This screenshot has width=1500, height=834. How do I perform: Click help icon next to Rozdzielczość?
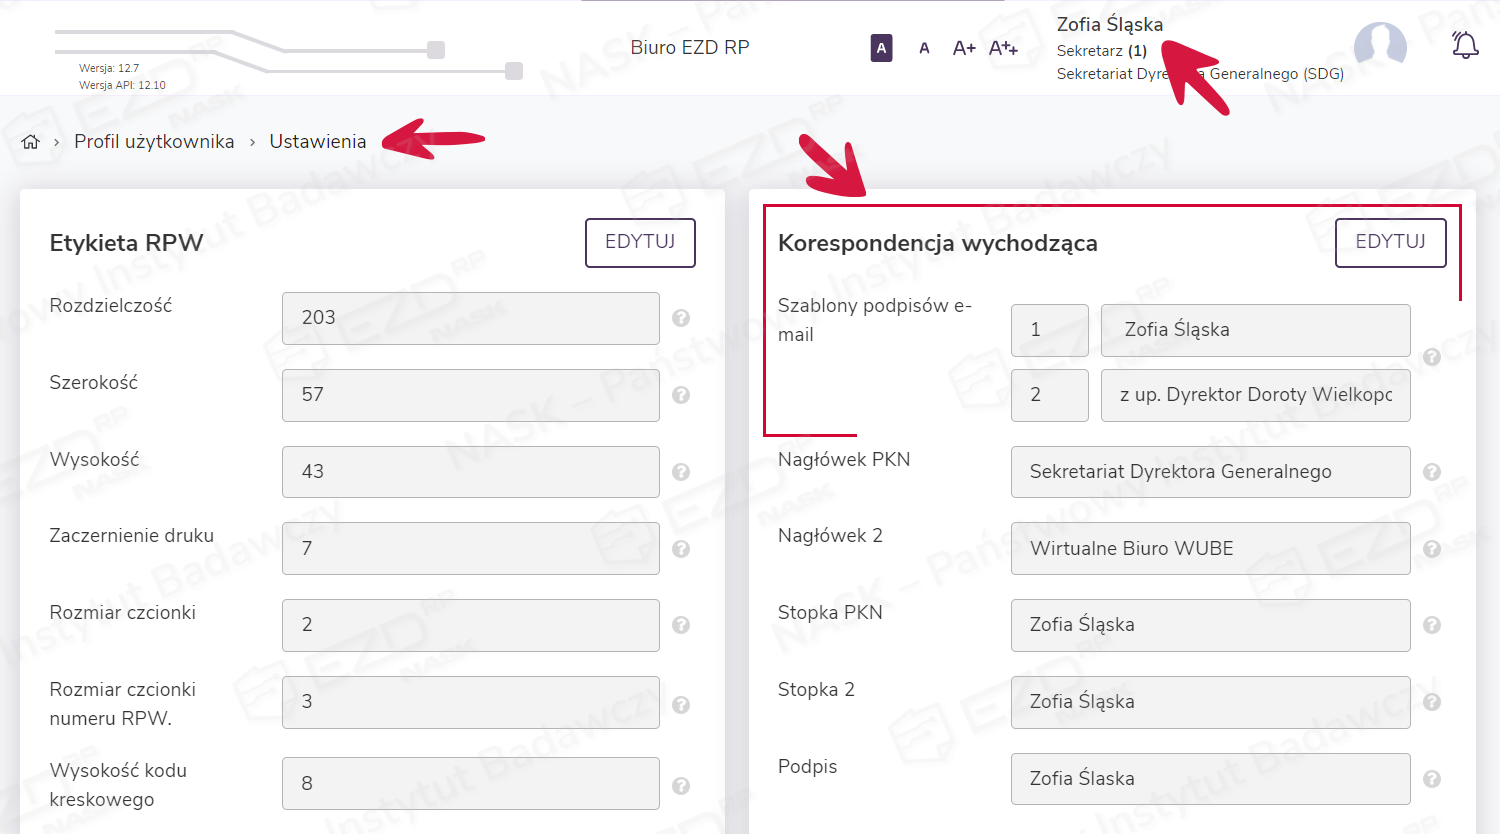click(x=681, y=318)
